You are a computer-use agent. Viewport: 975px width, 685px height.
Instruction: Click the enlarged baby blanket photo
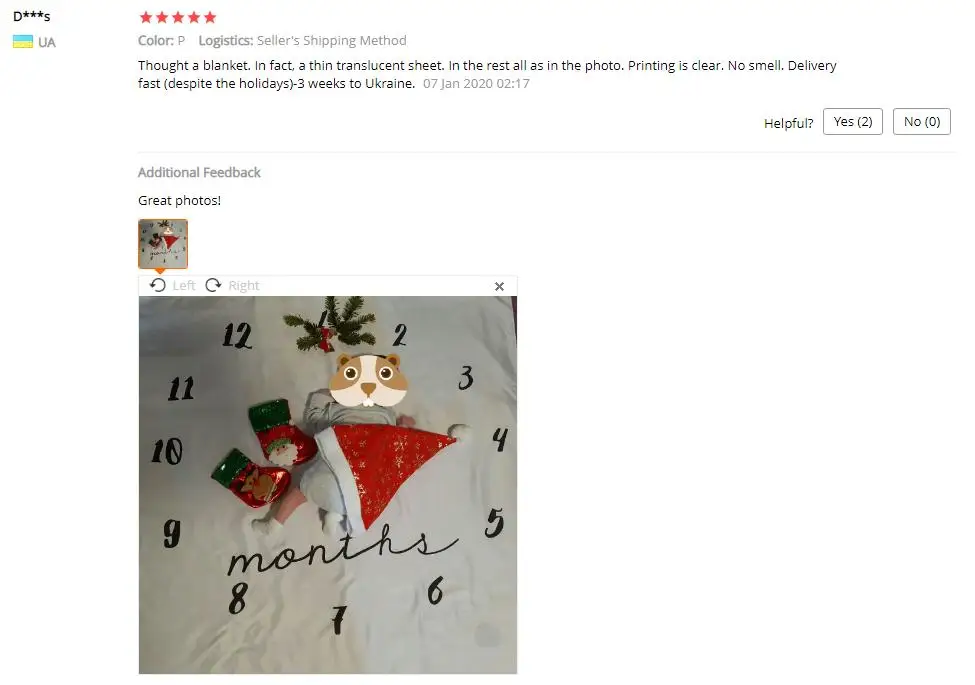pos(328,485)
